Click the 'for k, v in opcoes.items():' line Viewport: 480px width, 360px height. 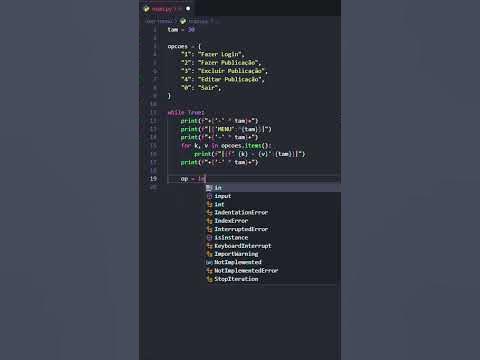point(226,146)
